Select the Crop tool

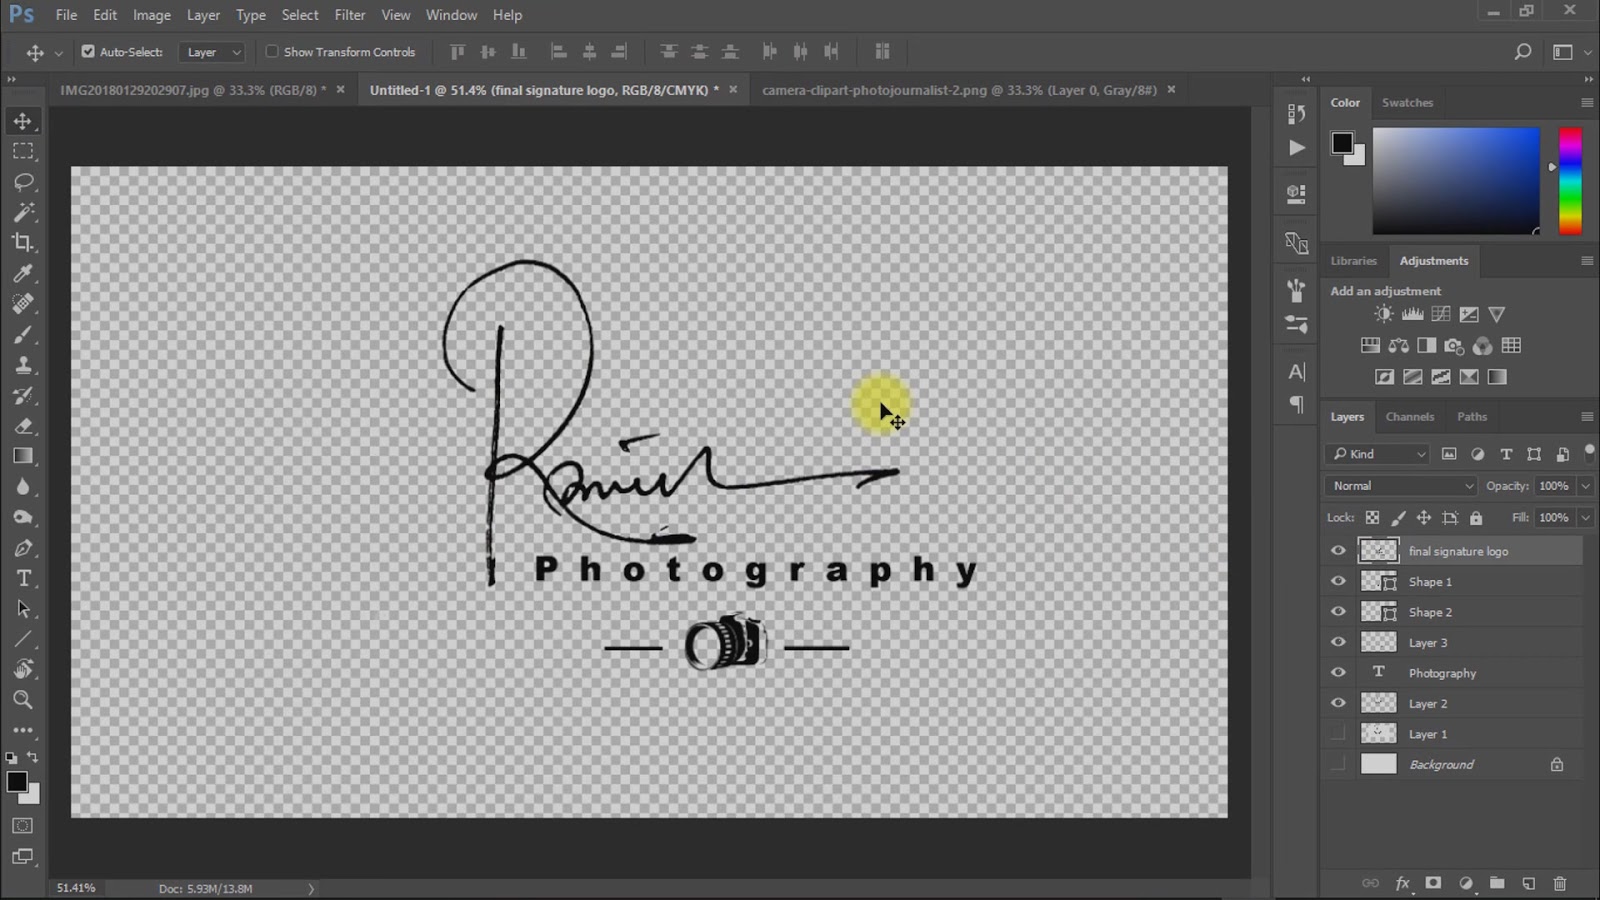tap(24, 243)
